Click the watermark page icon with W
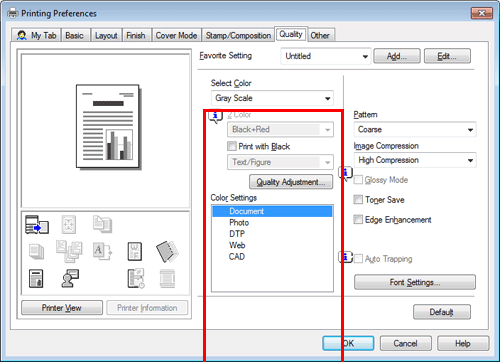 [135, 251]
